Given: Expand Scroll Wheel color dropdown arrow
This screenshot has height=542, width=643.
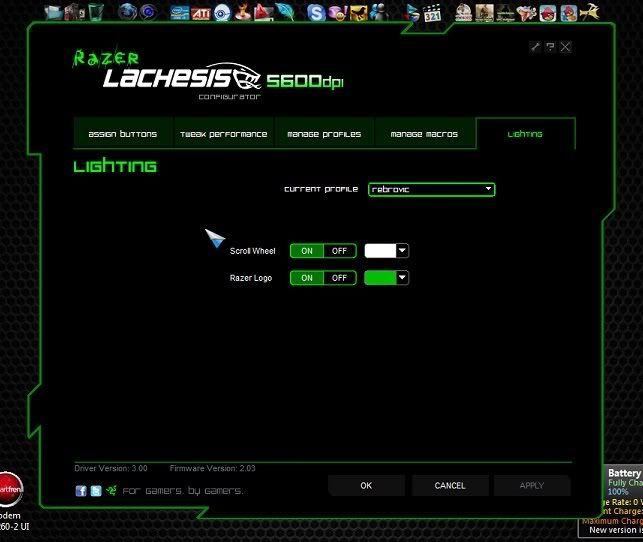Looking at the screenshot, I should 402,251.
